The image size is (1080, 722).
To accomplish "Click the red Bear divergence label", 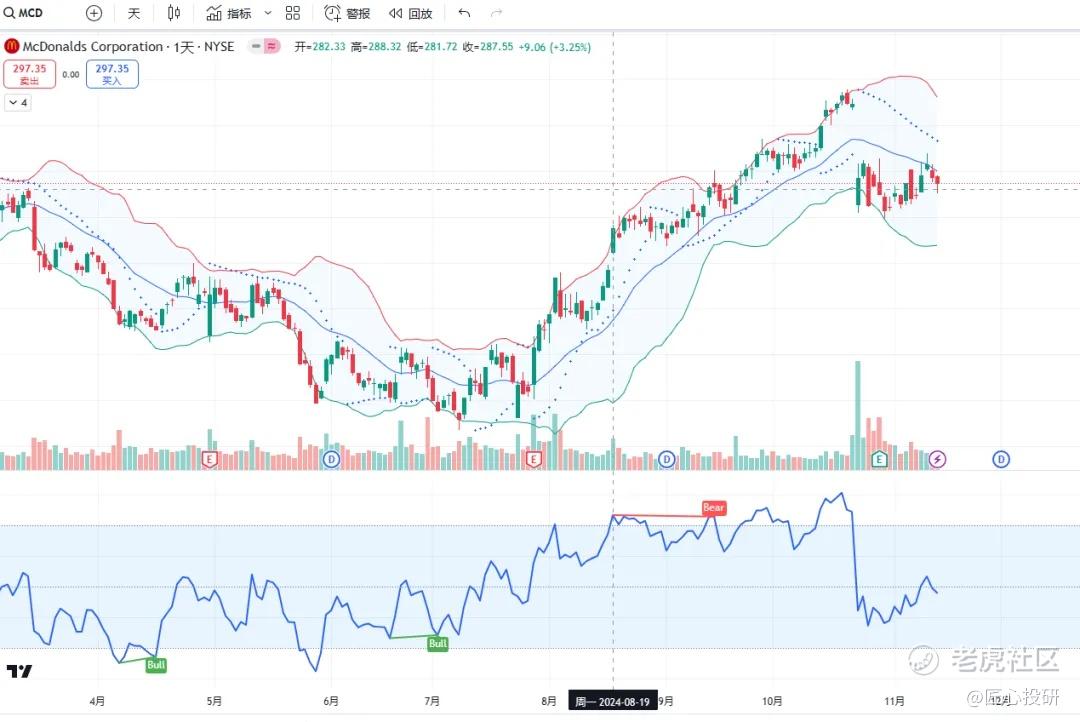I will click(x=714, y=508).
